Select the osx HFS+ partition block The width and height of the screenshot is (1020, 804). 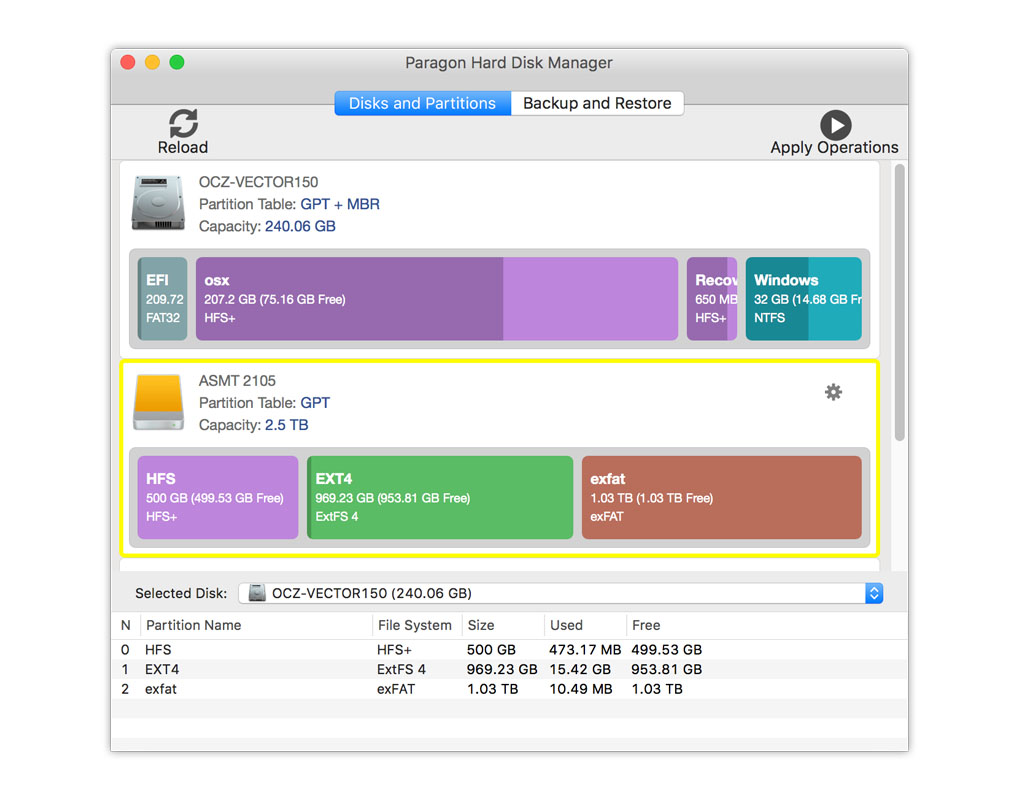coord(436,299)
